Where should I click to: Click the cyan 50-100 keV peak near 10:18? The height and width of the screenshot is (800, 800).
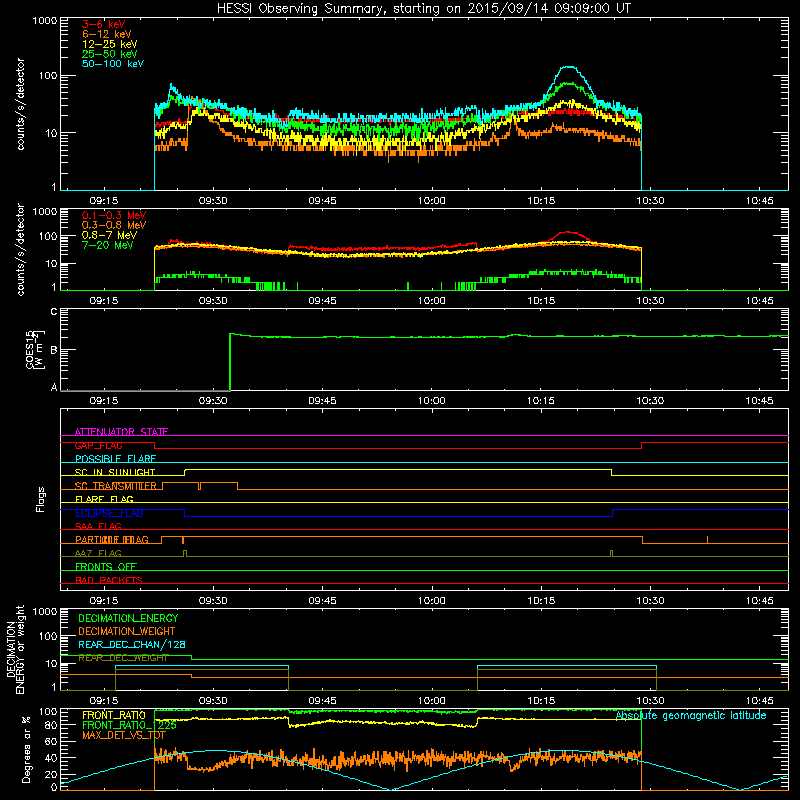[568, 67]
